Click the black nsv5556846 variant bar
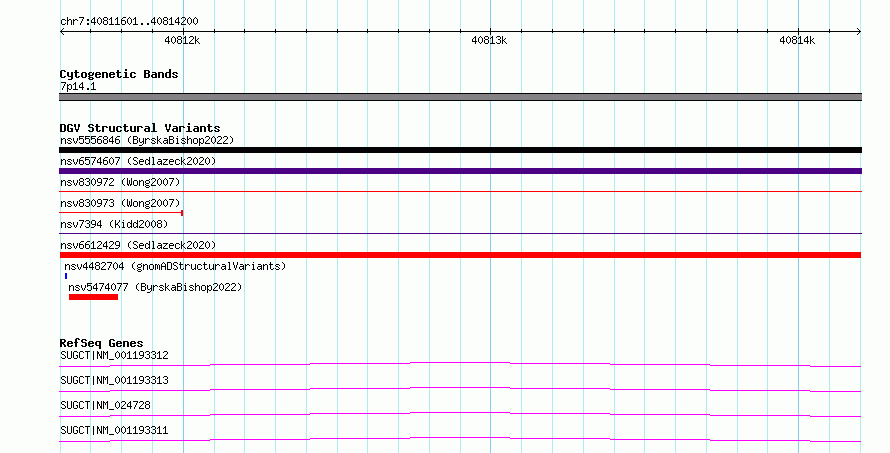890x453 pixels. pyautogui.click(x=460, y=150)
